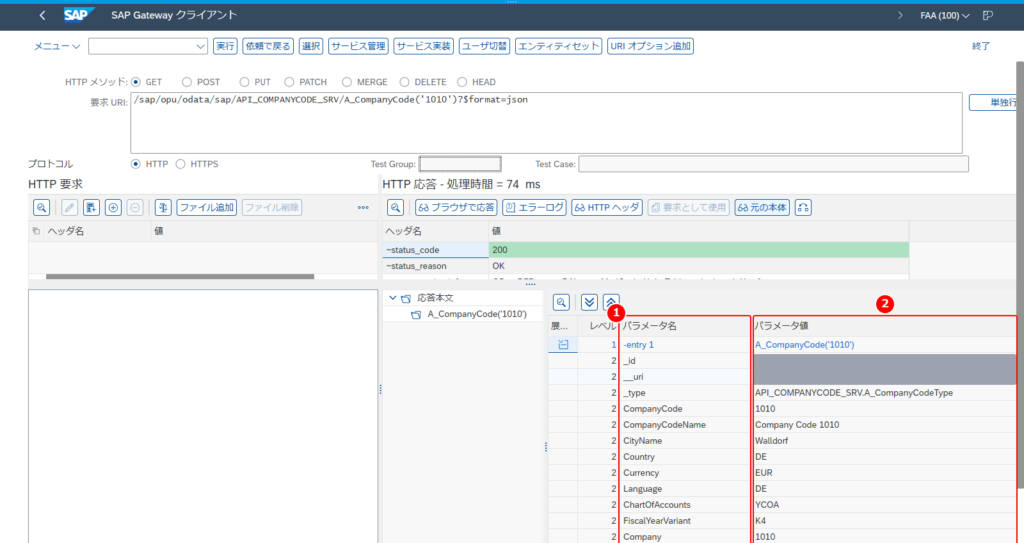
Task: Click the pencil edit icon in request toolbar
Action: point(69,208)
